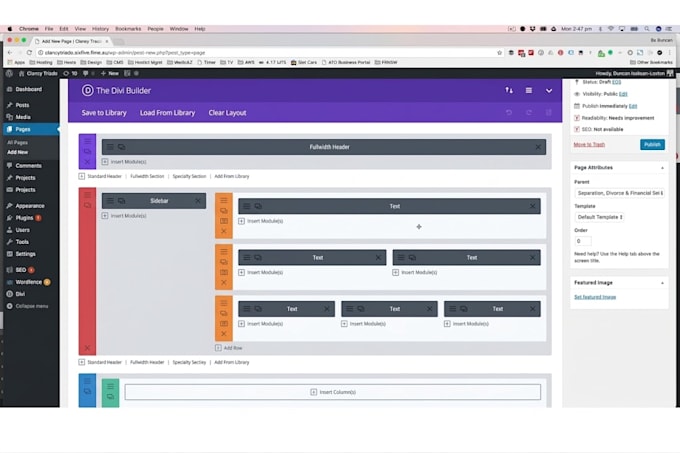Delete the single-column Text row
This screenshot has width=680, height=453.
[x=224, y=231]
